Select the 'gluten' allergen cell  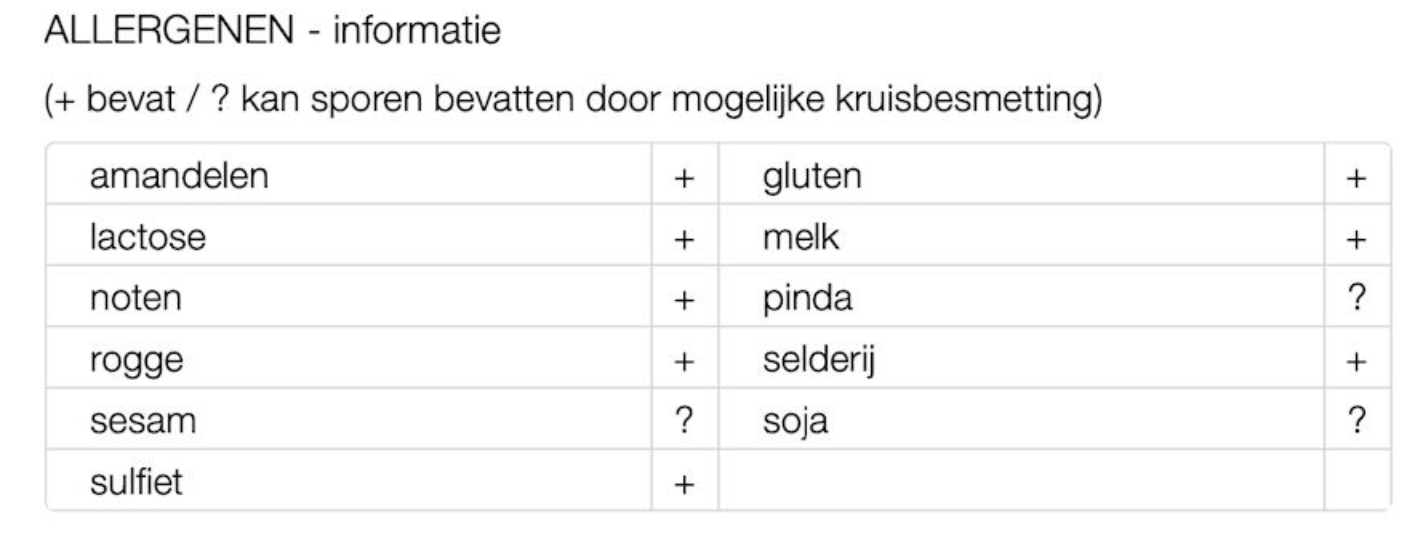[811, 177]
